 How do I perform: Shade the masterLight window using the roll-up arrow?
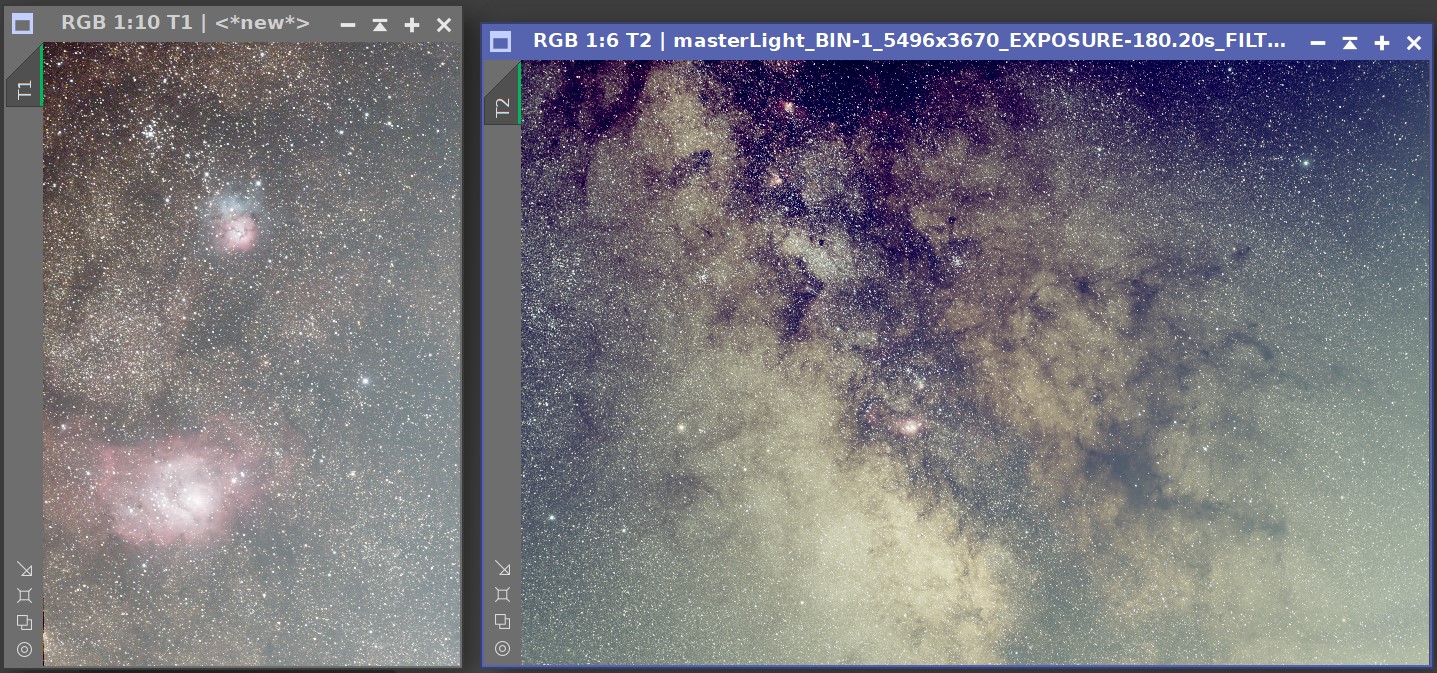click(x=1350, y=43)
